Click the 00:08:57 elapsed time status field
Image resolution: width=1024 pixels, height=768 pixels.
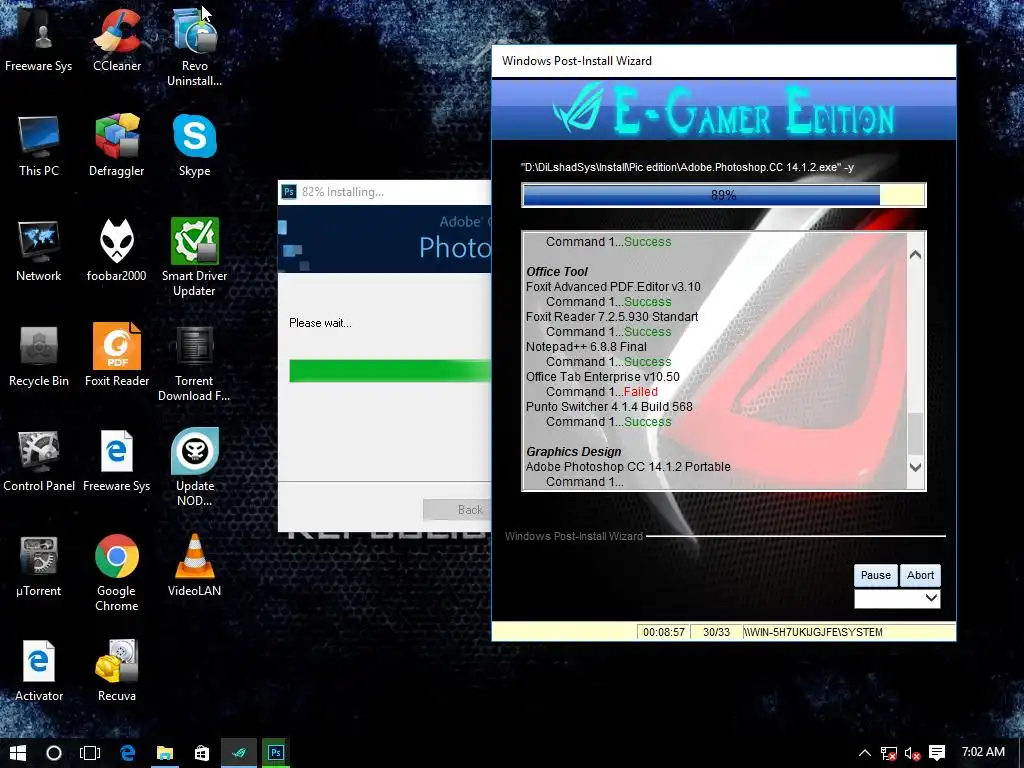click(664, 632)
